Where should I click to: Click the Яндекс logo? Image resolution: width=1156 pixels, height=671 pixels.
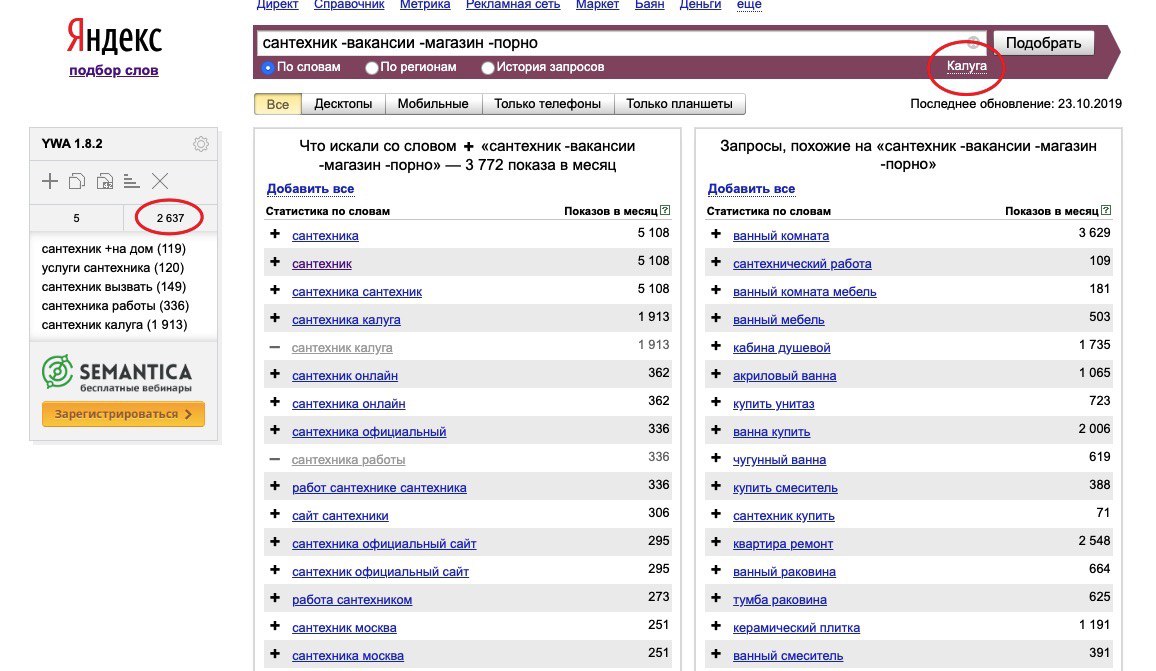114,37
